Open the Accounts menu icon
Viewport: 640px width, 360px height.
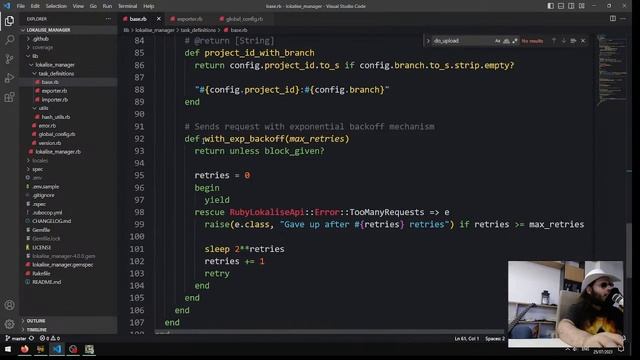point(9,305)
